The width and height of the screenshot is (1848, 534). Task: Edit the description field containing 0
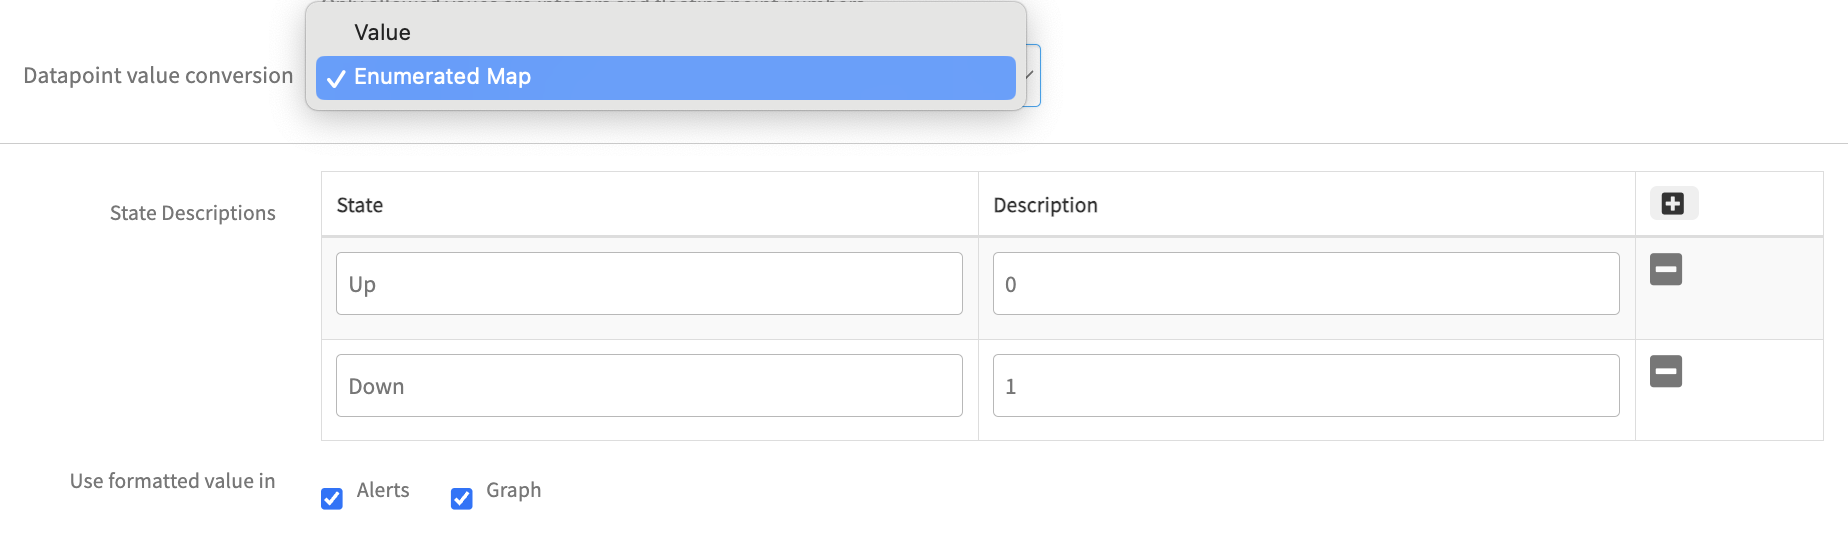1305,284
